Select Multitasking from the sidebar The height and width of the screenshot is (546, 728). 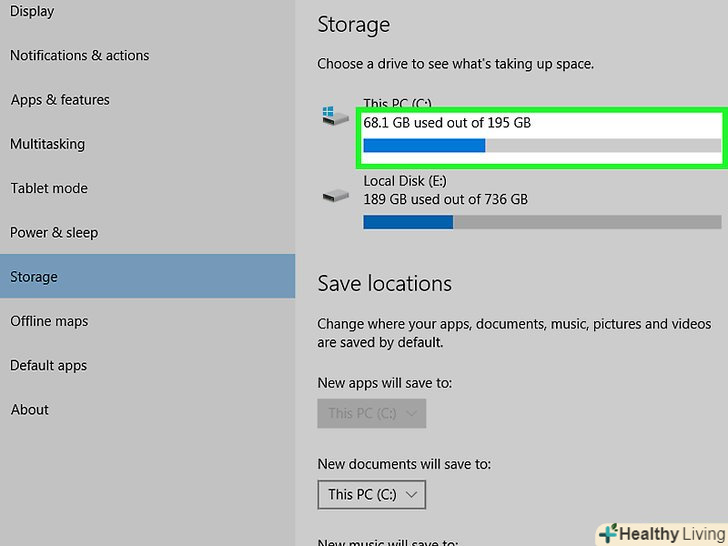click(x=47, y=144)
